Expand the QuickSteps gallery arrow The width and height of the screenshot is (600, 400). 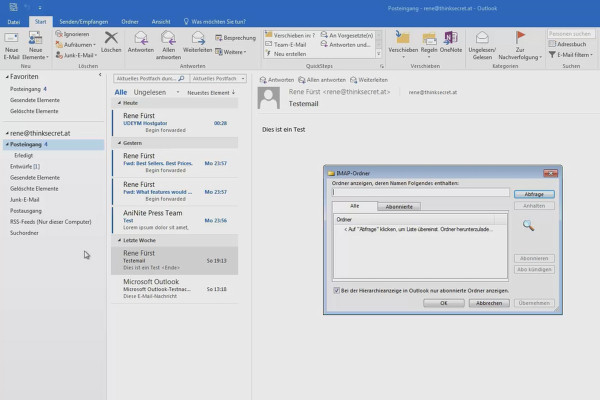tap(379, 54)
